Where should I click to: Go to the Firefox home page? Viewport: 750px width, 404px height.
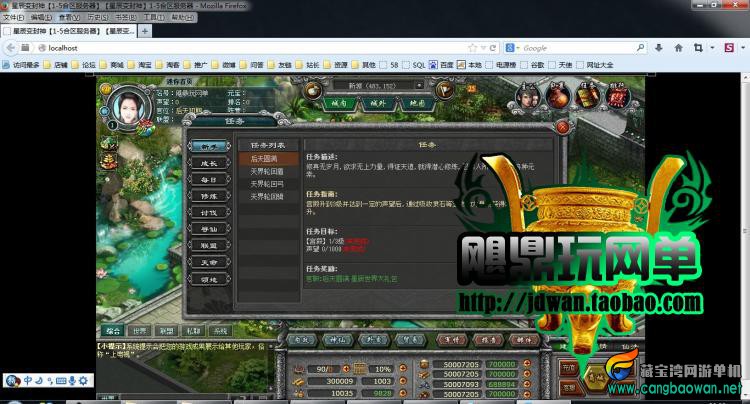(x=678, y=48)
